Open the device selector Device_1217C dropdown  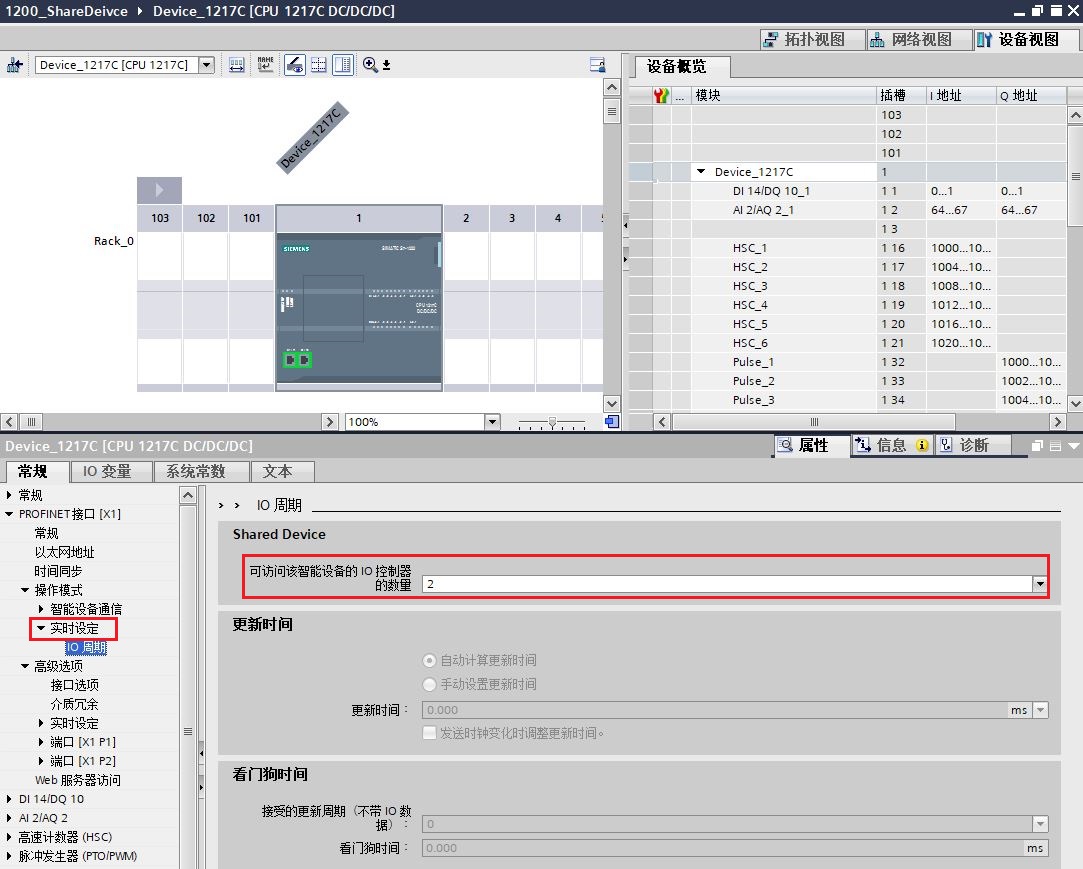pos(206,65)
